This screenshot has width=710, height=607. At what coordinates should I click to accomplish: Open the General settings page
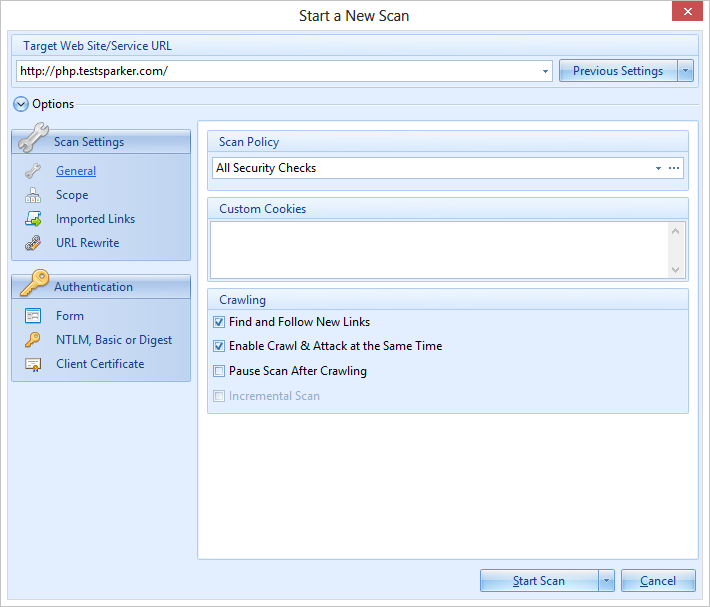(x=76, y=171)
